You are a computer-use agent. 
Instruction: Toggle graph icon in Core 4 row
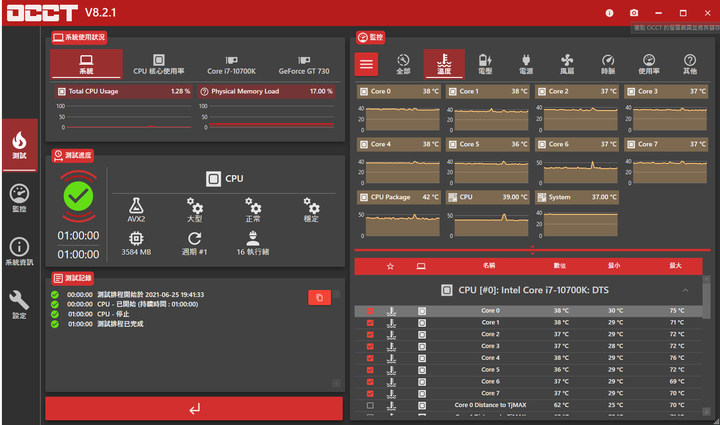391,358
